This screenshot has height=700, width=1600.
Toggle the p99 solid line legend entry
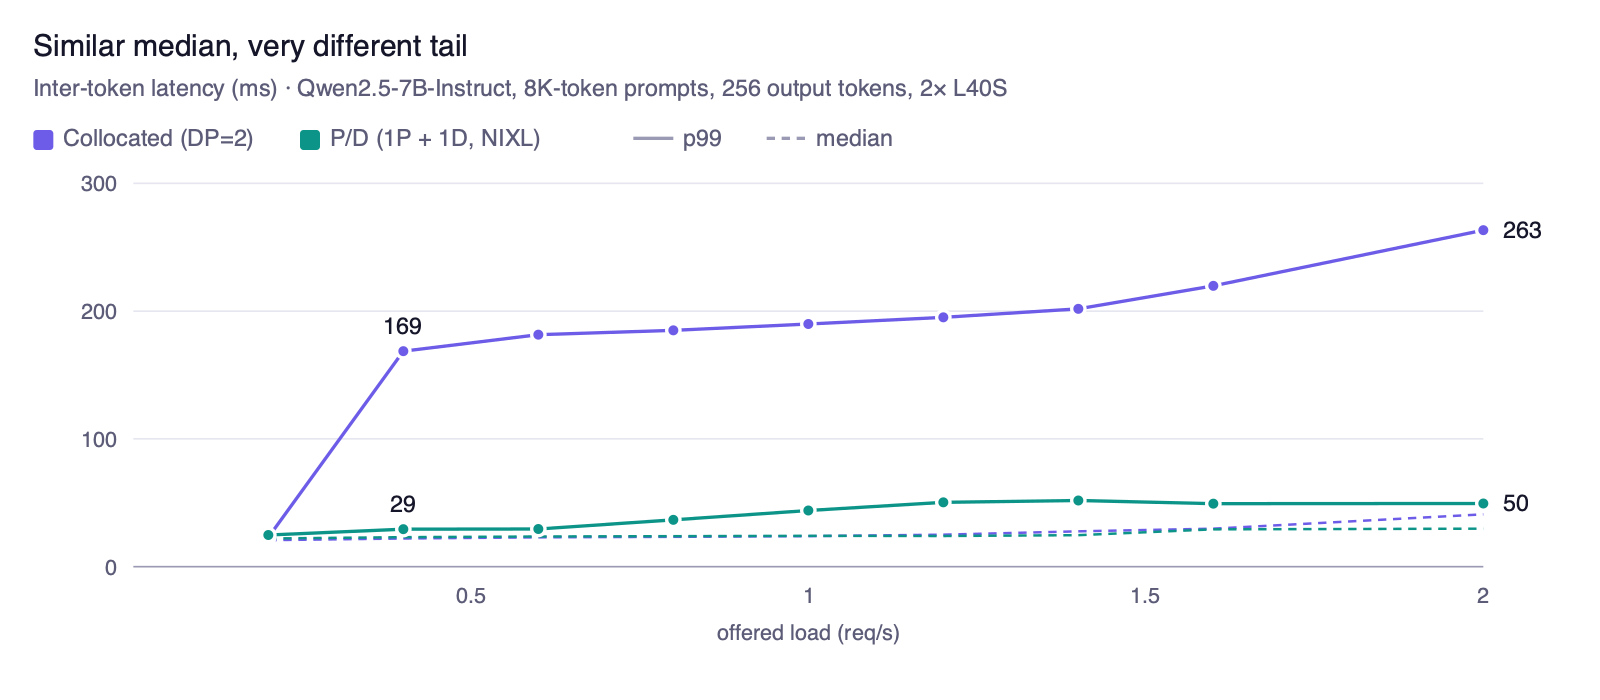(x=677, y=139)
